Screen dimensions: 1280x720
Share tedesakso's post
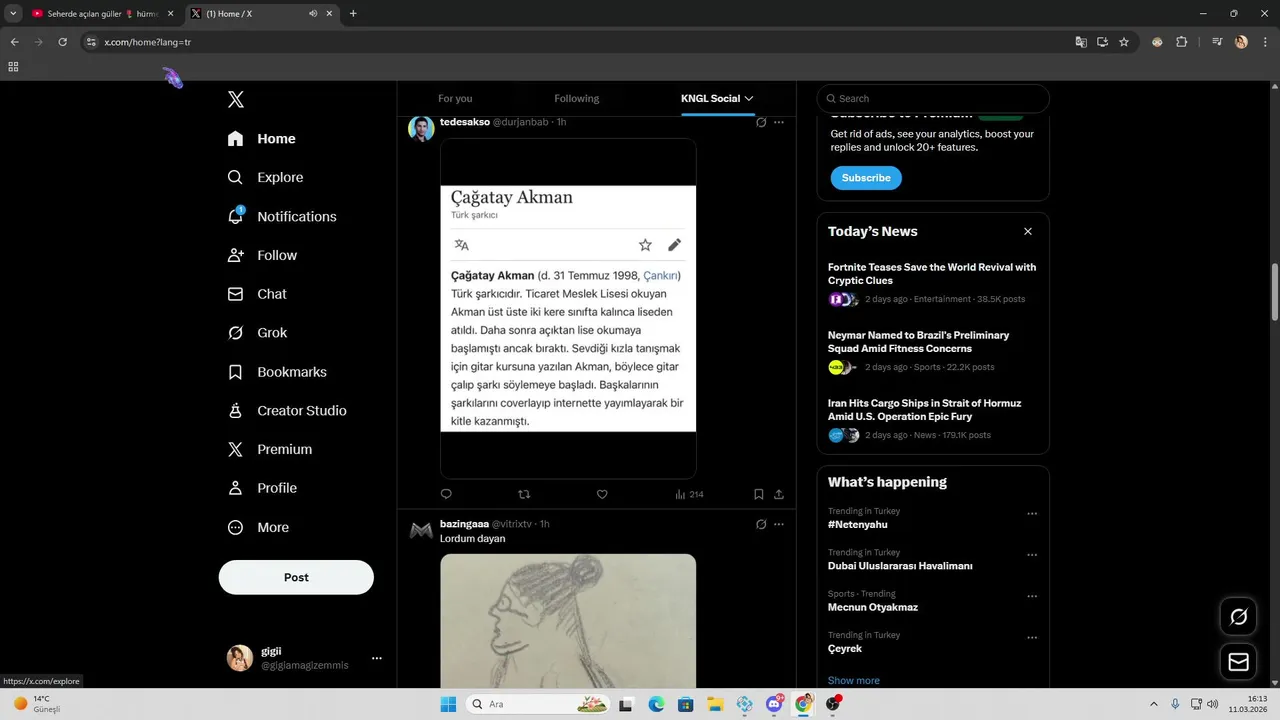pos(779,494)
